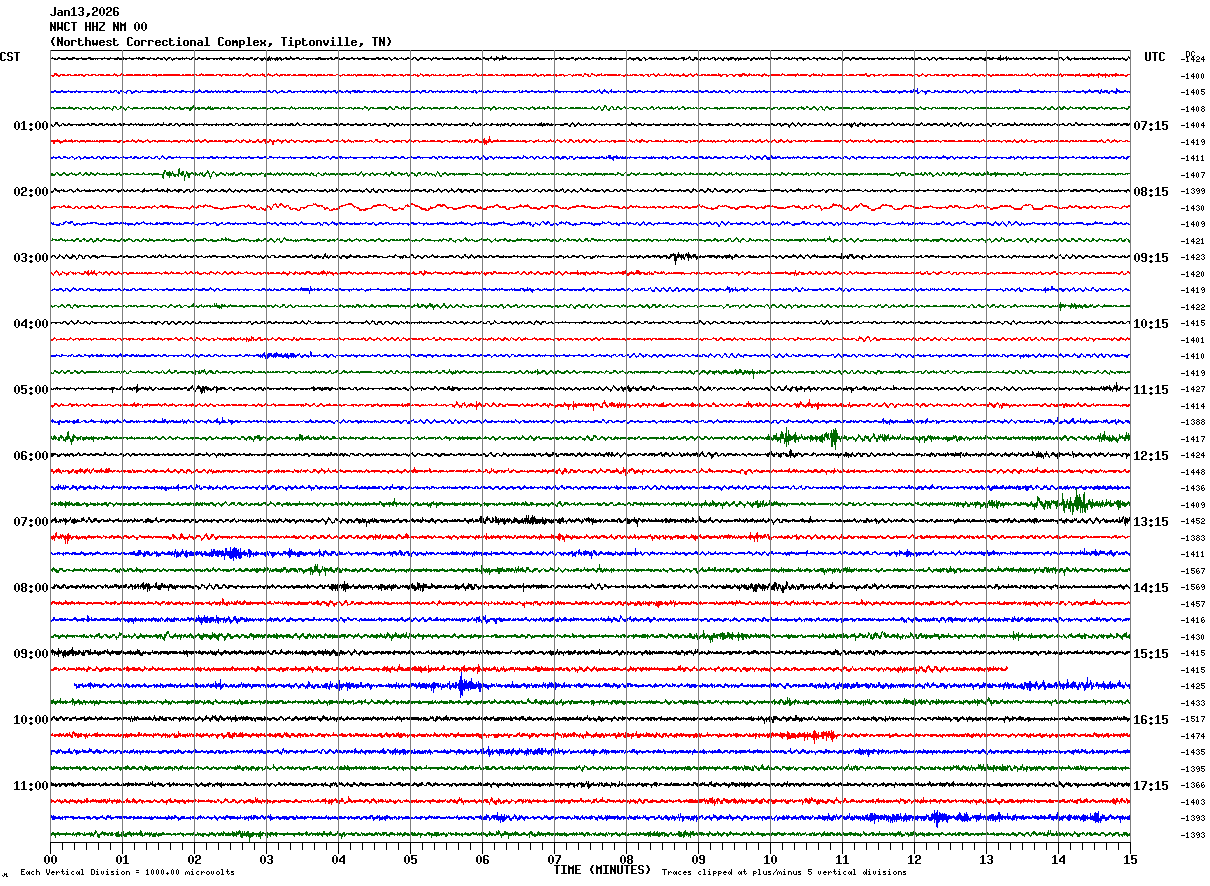Click the traces clipped footnote text
1210x886 pixels.
tap(784, 872)
